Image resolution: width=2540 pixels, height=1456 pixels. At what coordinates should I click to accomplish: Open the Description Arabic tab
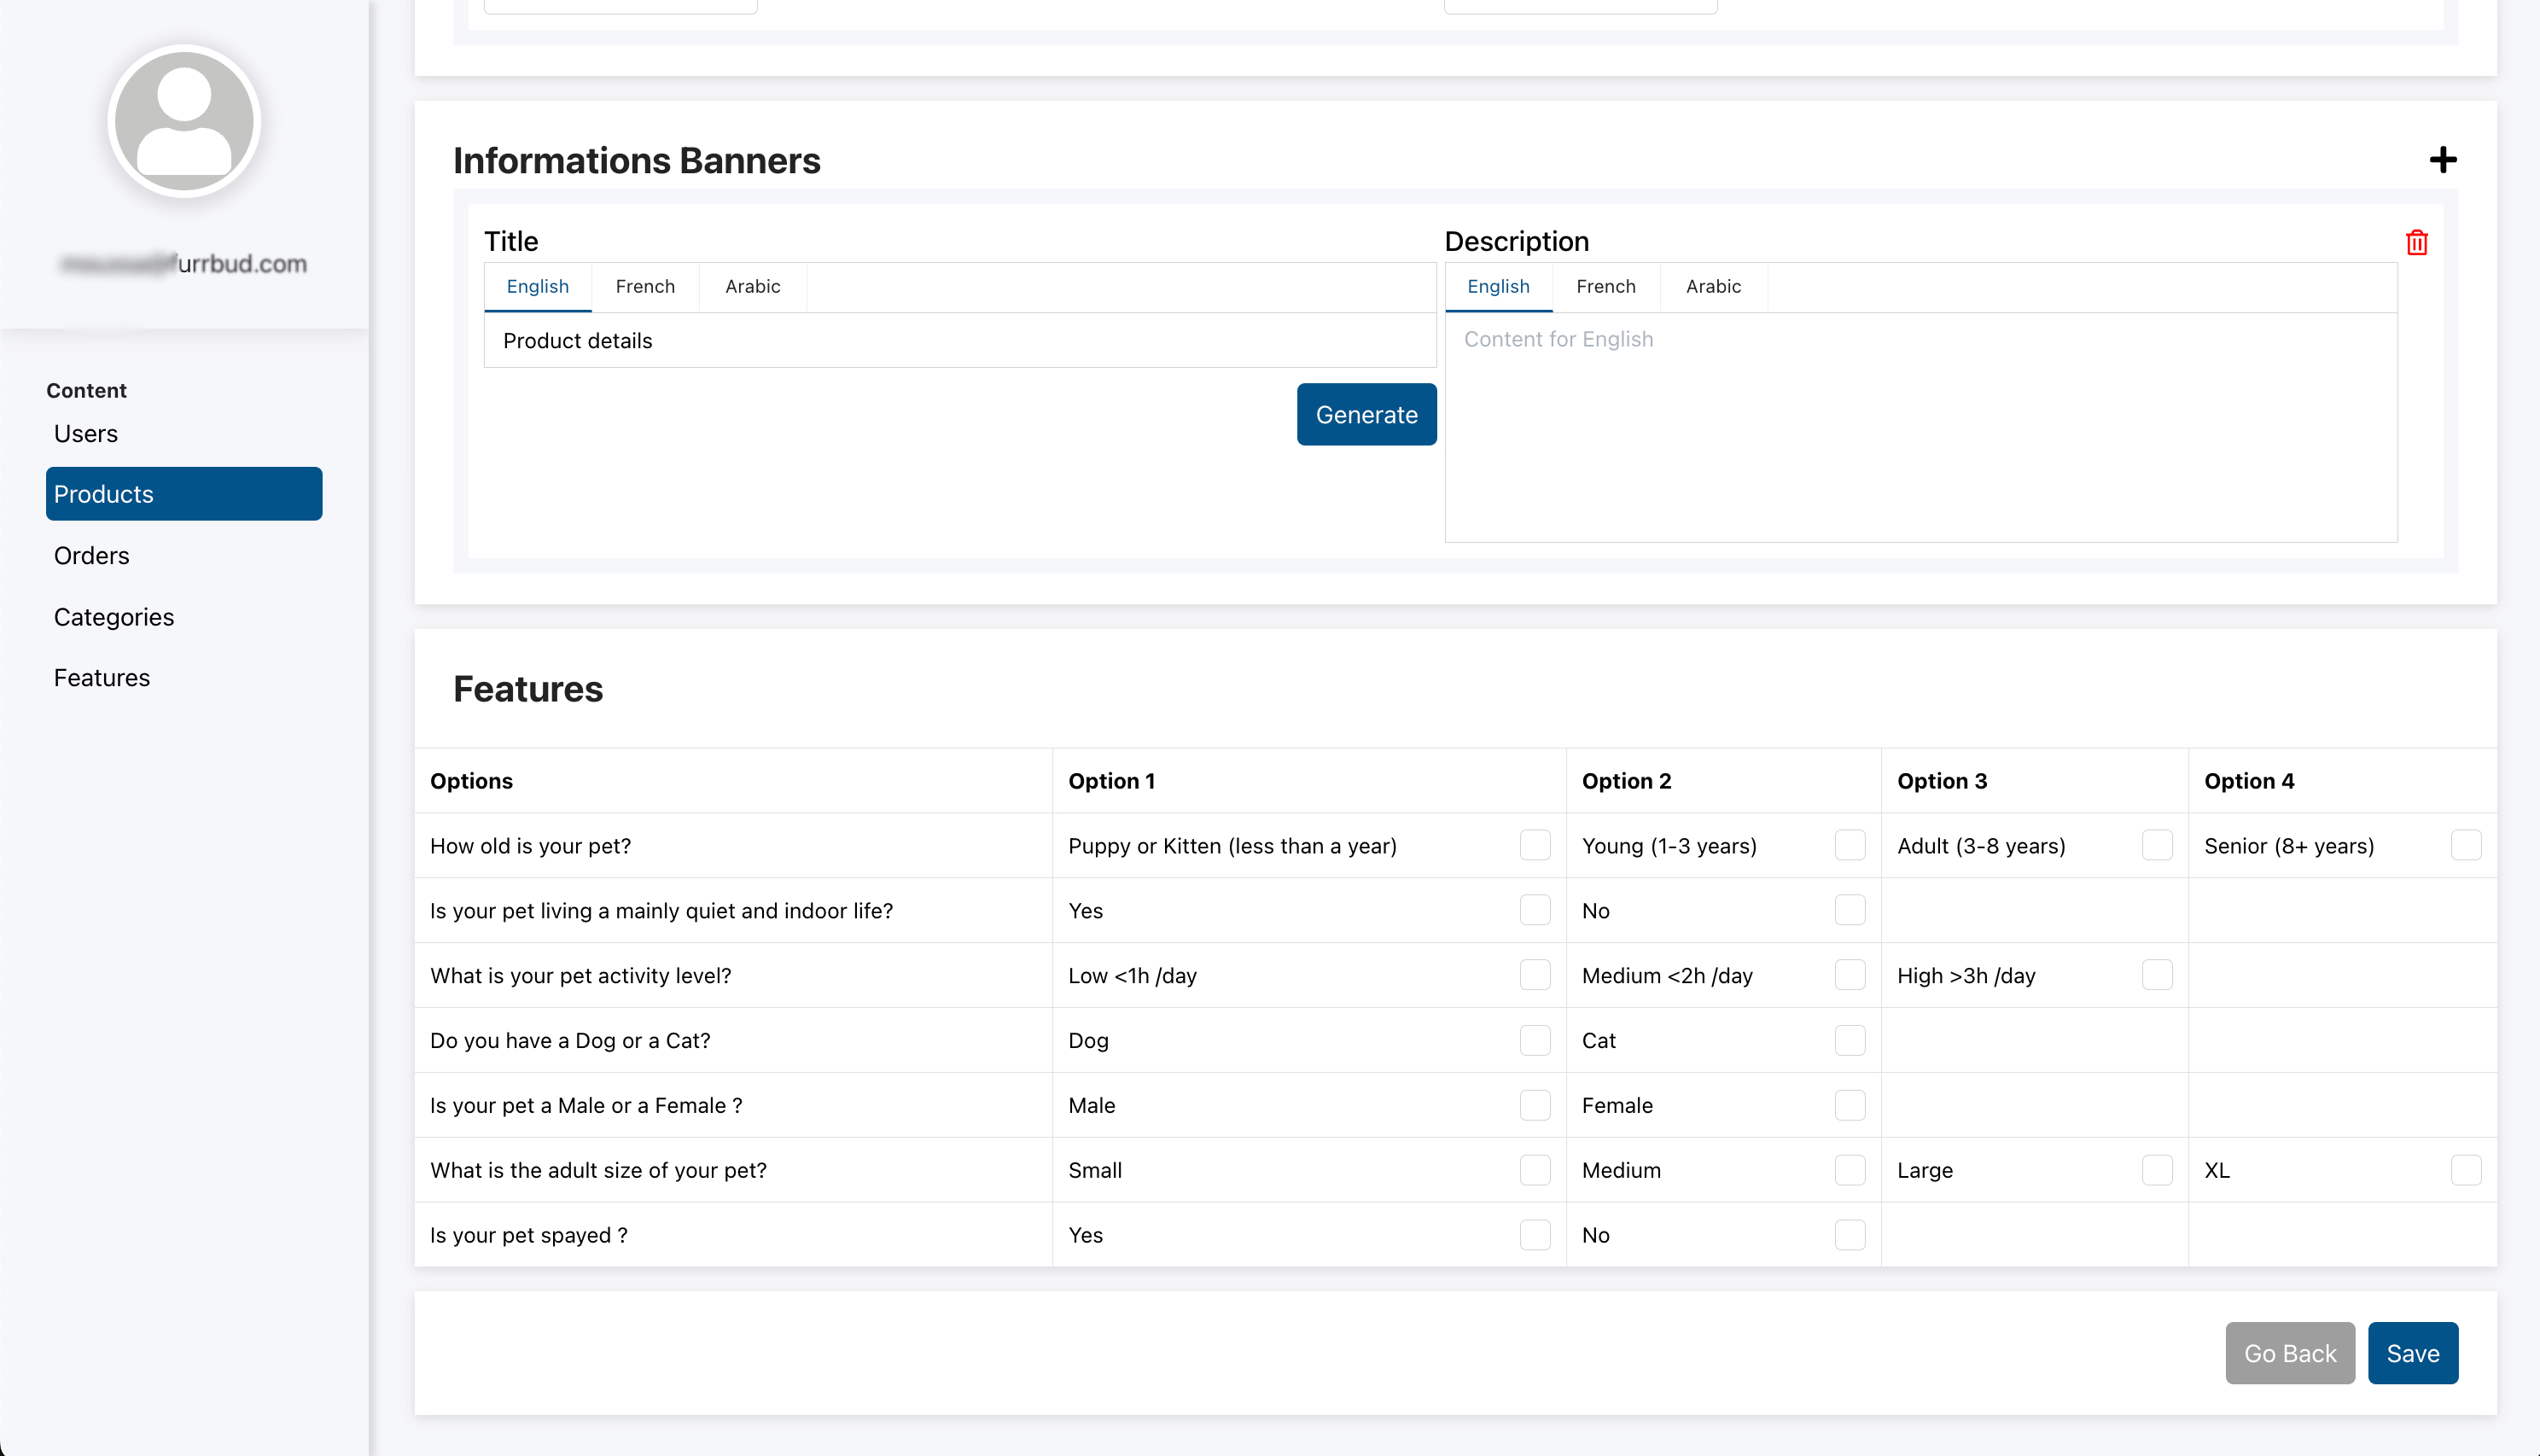1712,287
